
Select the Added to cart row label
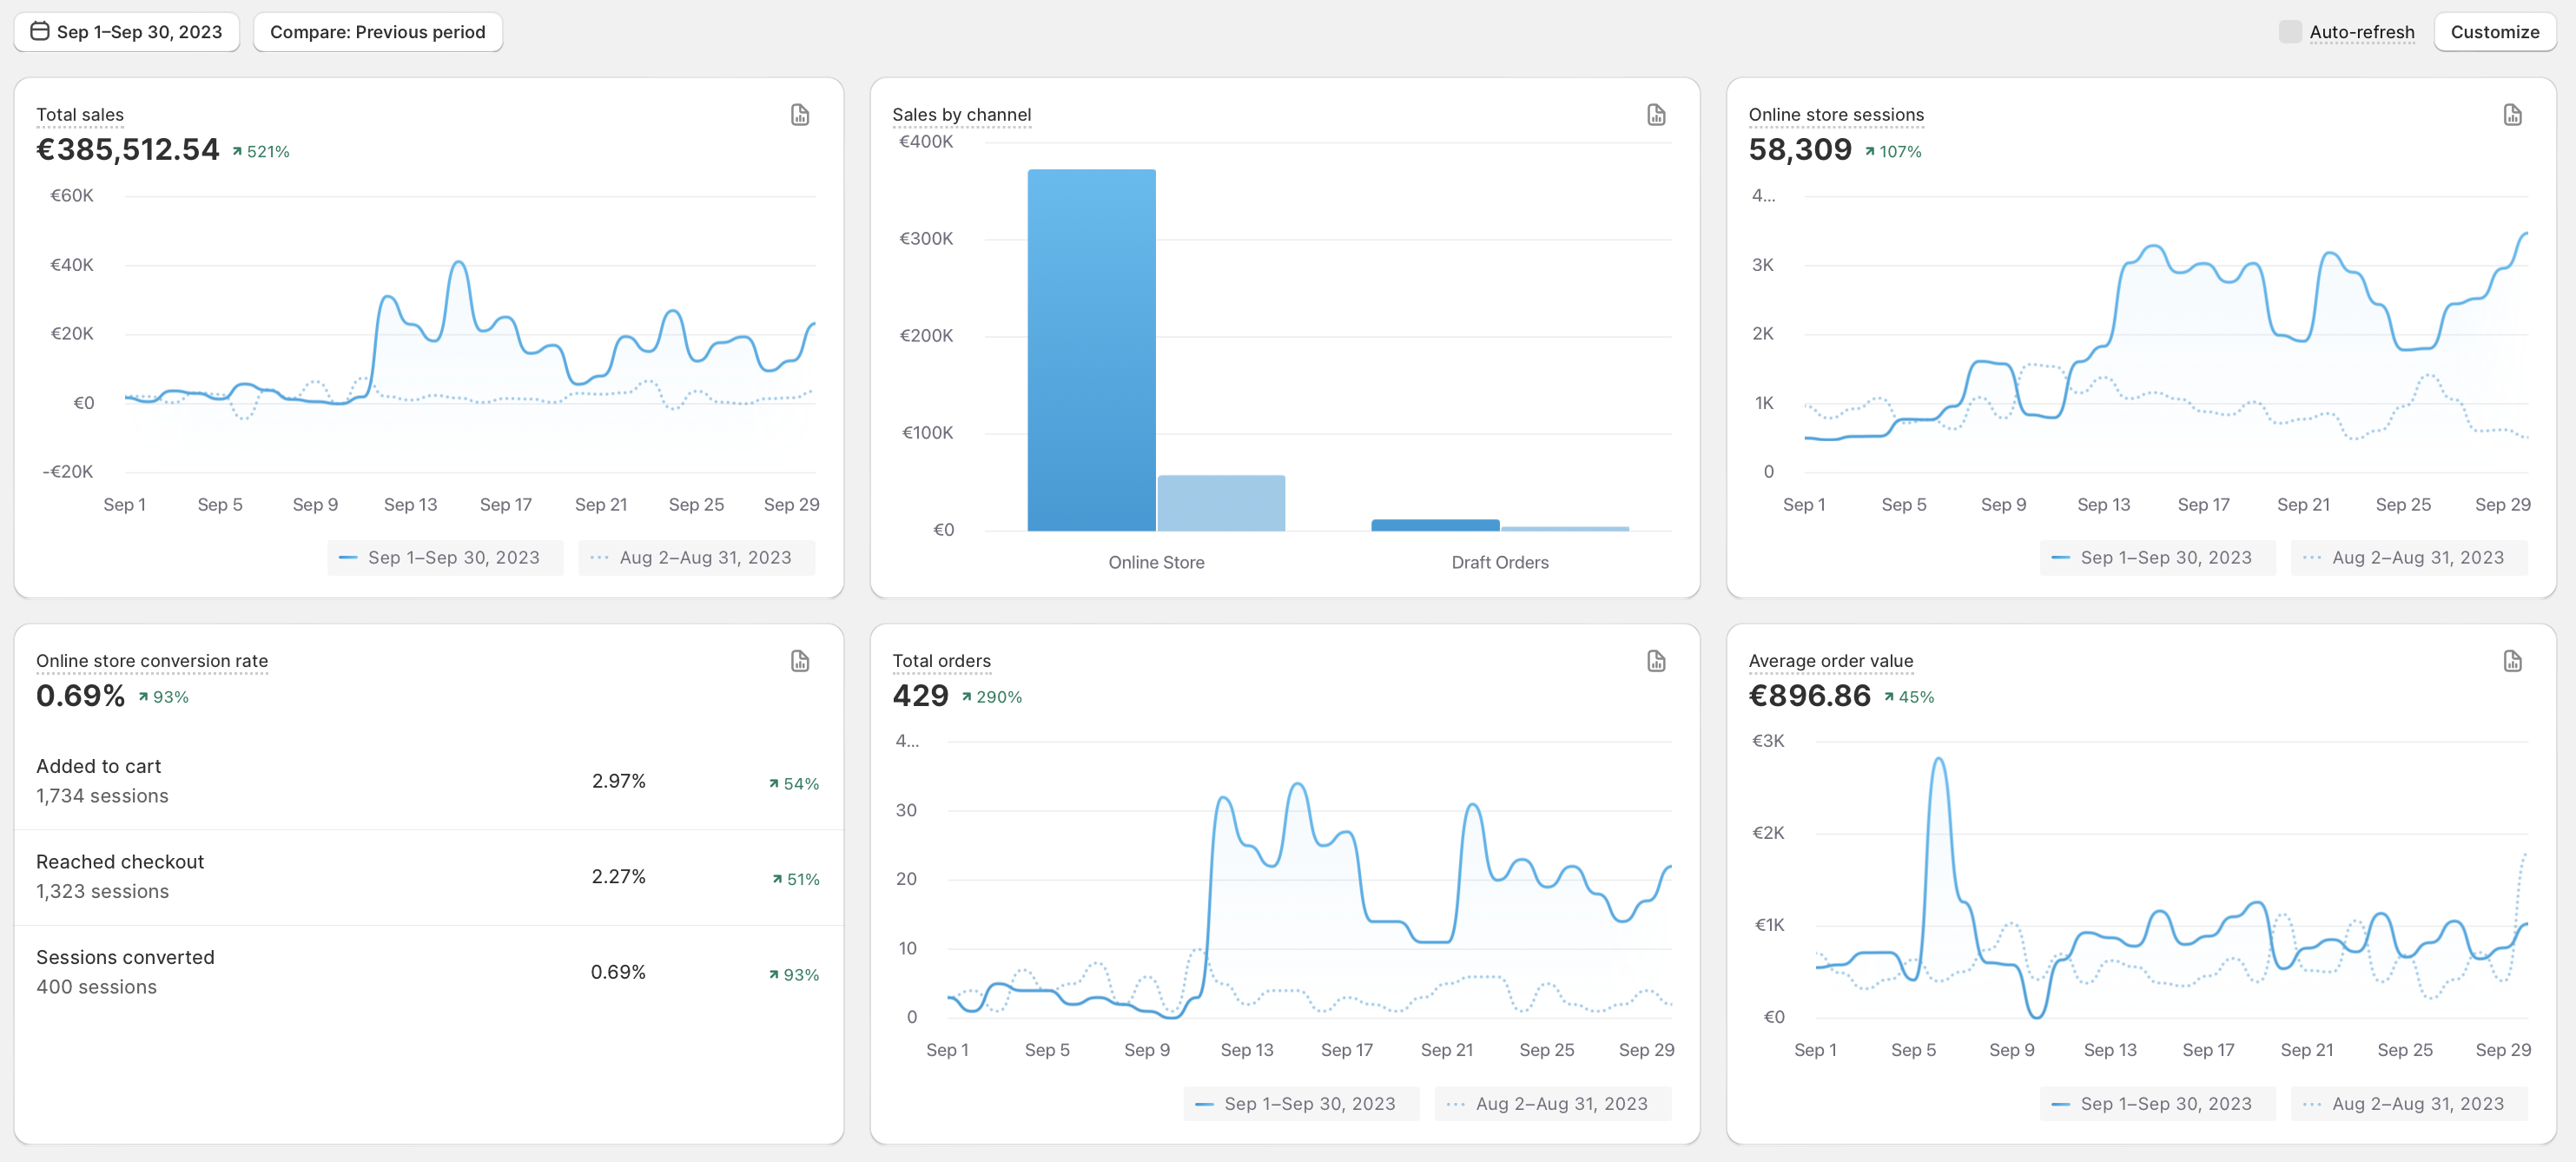[98, 767]
